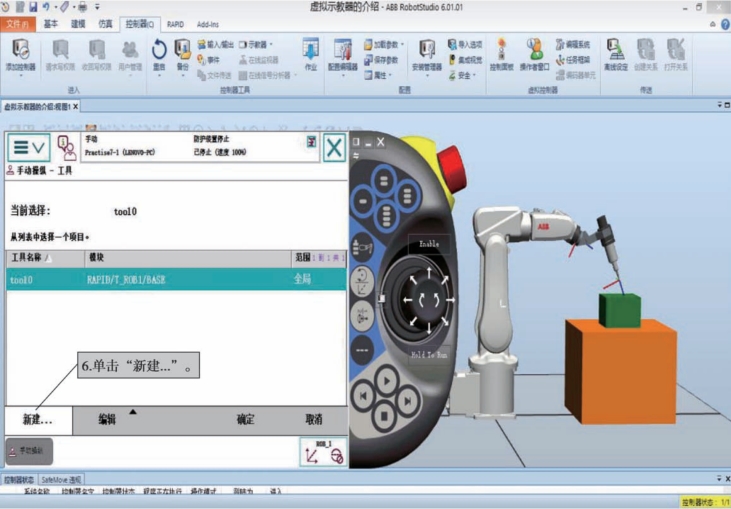Viewport: 731px width, 509px height.
Task: Click Go Offline (离线设定) icon
Action: [x=616, y=54]
